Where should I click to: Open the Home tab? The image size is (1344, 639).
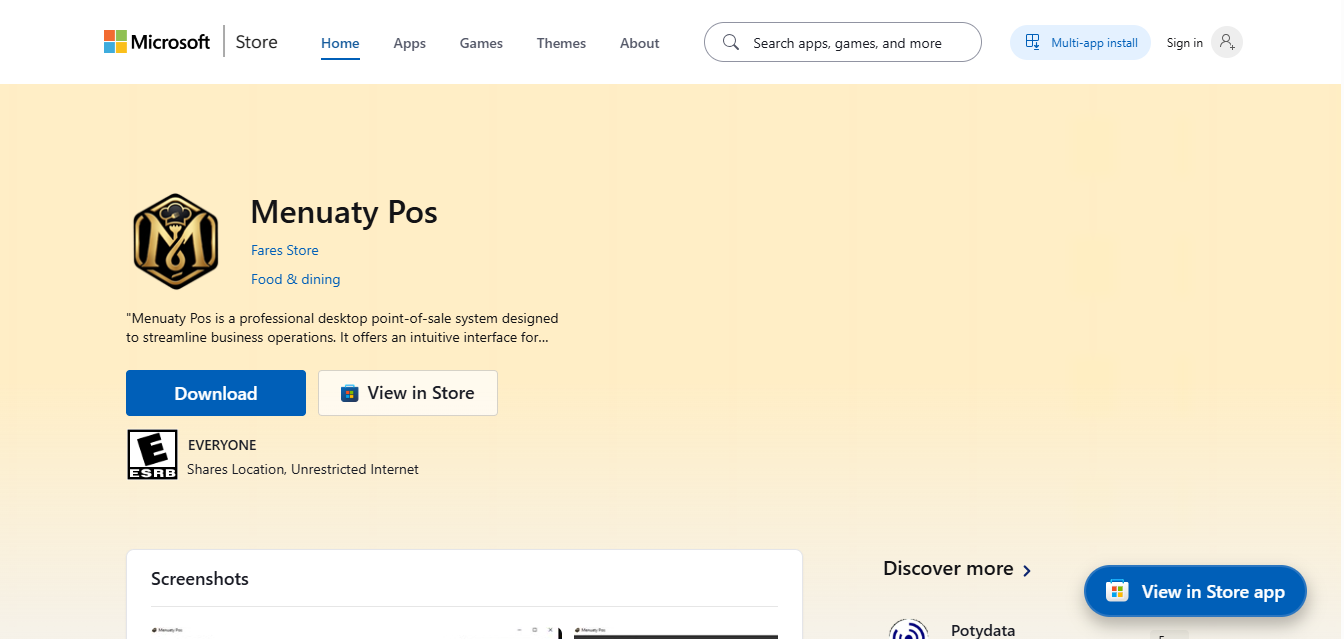pyautogui.click(x=340, y=43)
